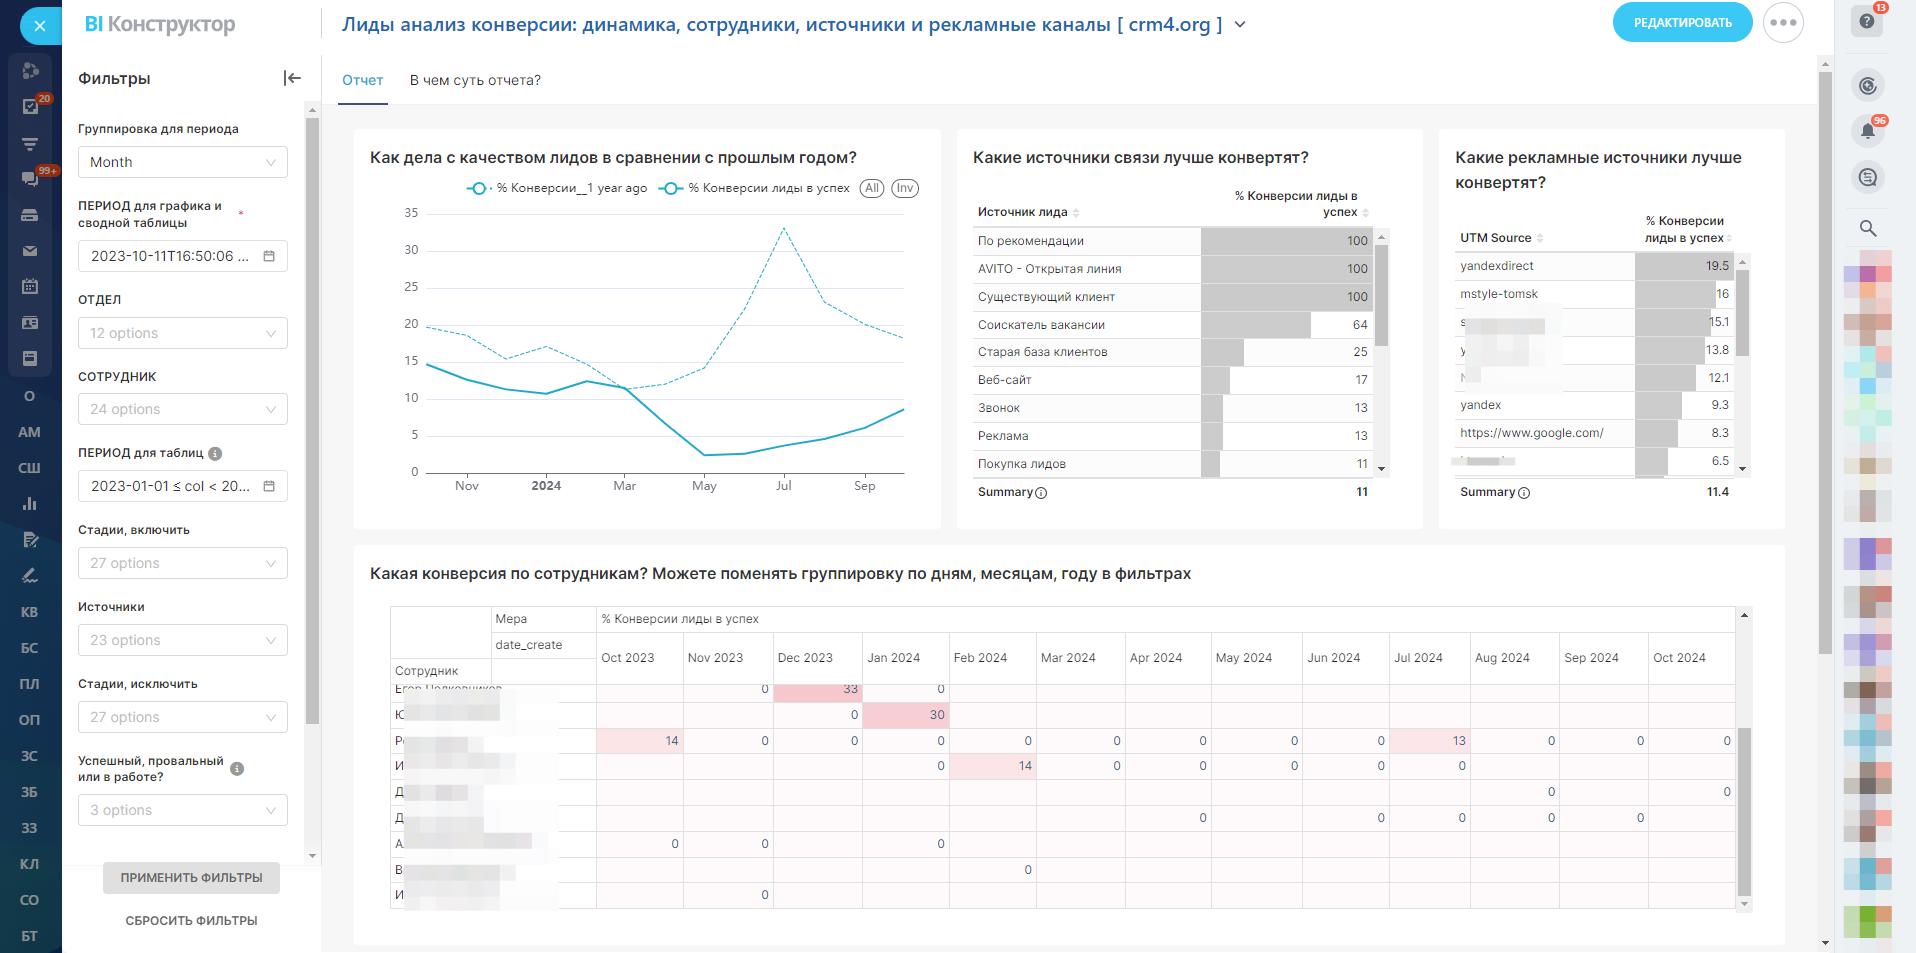
Task: Expand the report title dropdown chevron
Action: 1240,25
